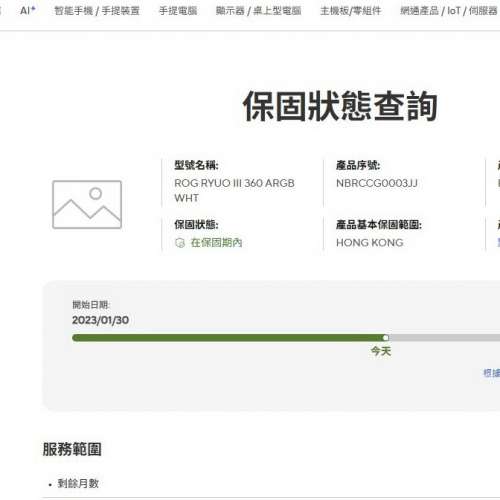This screenshot has width=500, height=500.
Task: Open 智能手機 / 手提裝置 menu
Action: (x=97, y=11)
